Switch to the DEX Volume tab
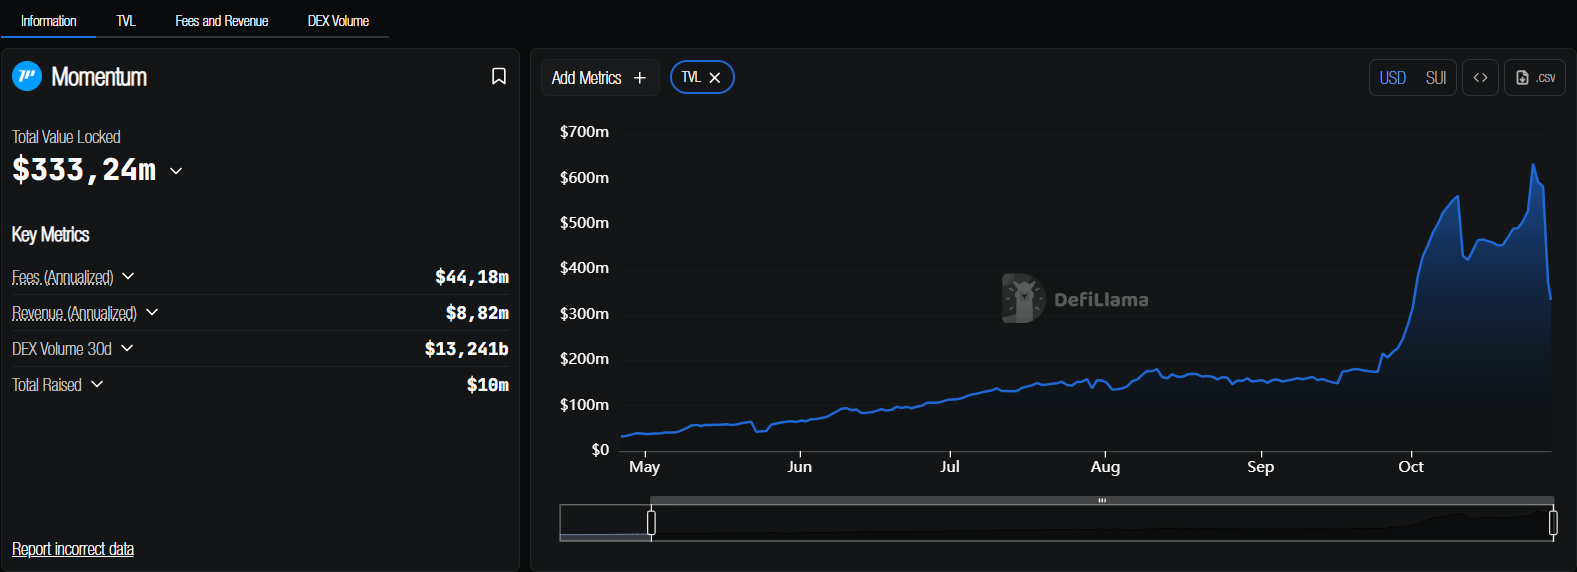Viewport: 1577px width, 572px height. pyautogui.click(x=338, y=21)
